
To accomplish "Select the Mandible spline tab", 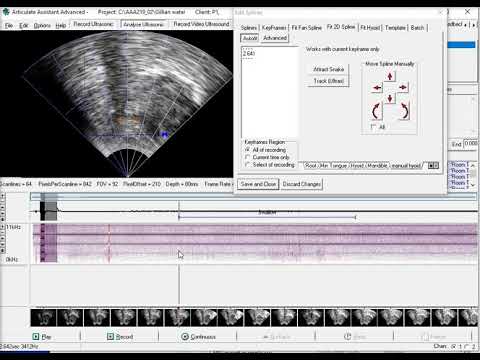I will pos(377,165).
